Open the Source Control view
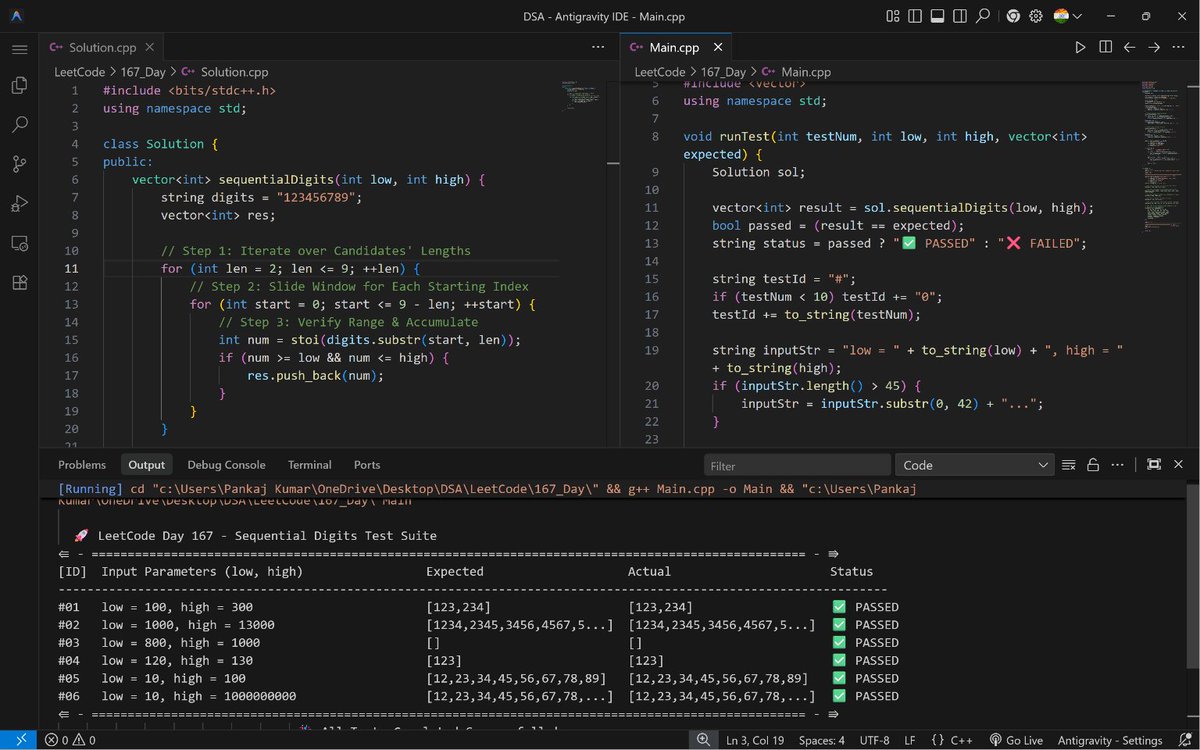1200x750 pixels. pyautogui.click(x=19, y=164)
